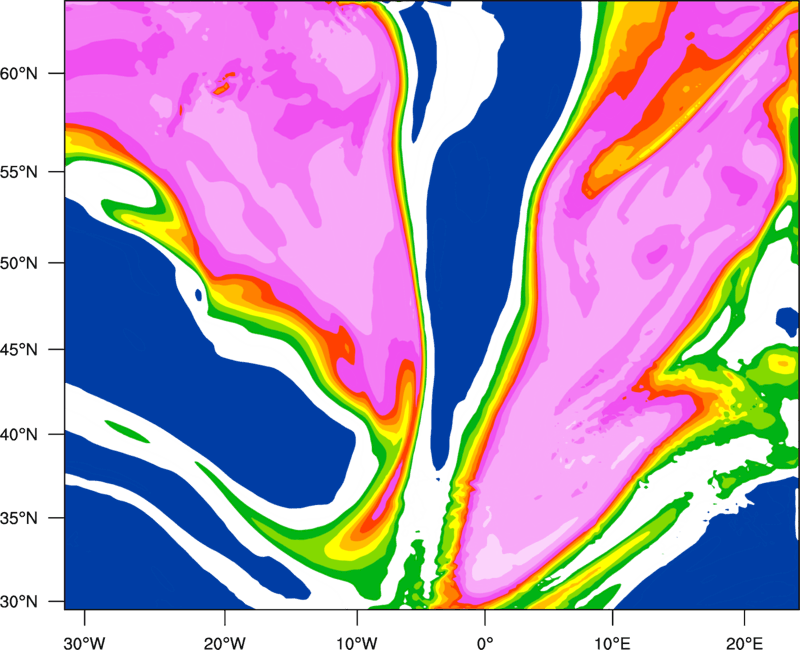Screen dimensions: 800x650
Task: Click the 10°W longitude label
Action: [356, 642]
